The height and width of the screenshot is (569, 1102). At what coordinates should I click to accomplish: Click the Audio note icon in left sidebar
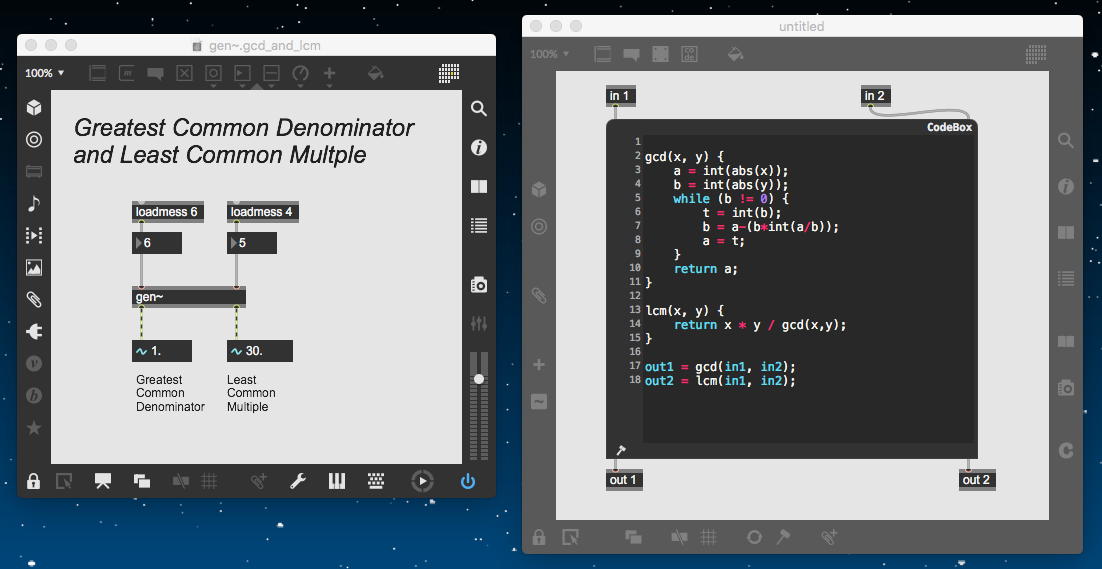34,204
